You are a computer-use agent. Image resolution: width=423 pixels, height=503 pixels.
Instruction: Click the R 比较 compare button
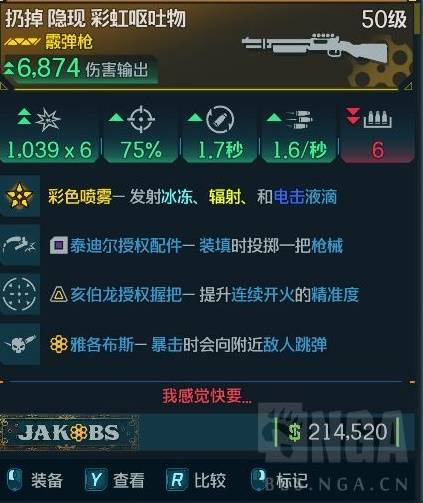196,480
